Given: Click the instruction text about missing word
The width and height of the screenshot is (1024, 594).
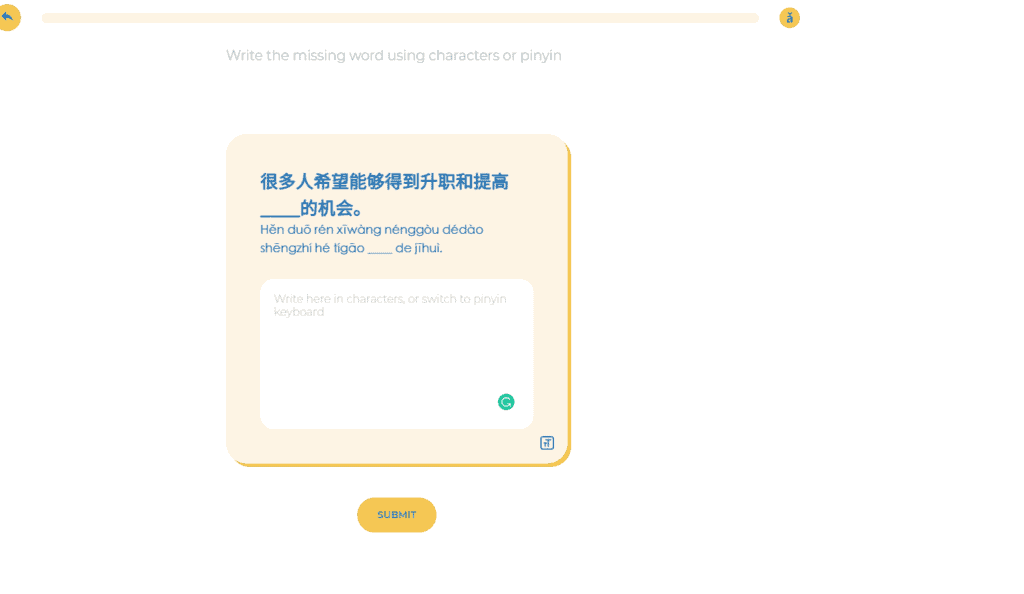Looking at the screenshot, I should click(394, 55).
